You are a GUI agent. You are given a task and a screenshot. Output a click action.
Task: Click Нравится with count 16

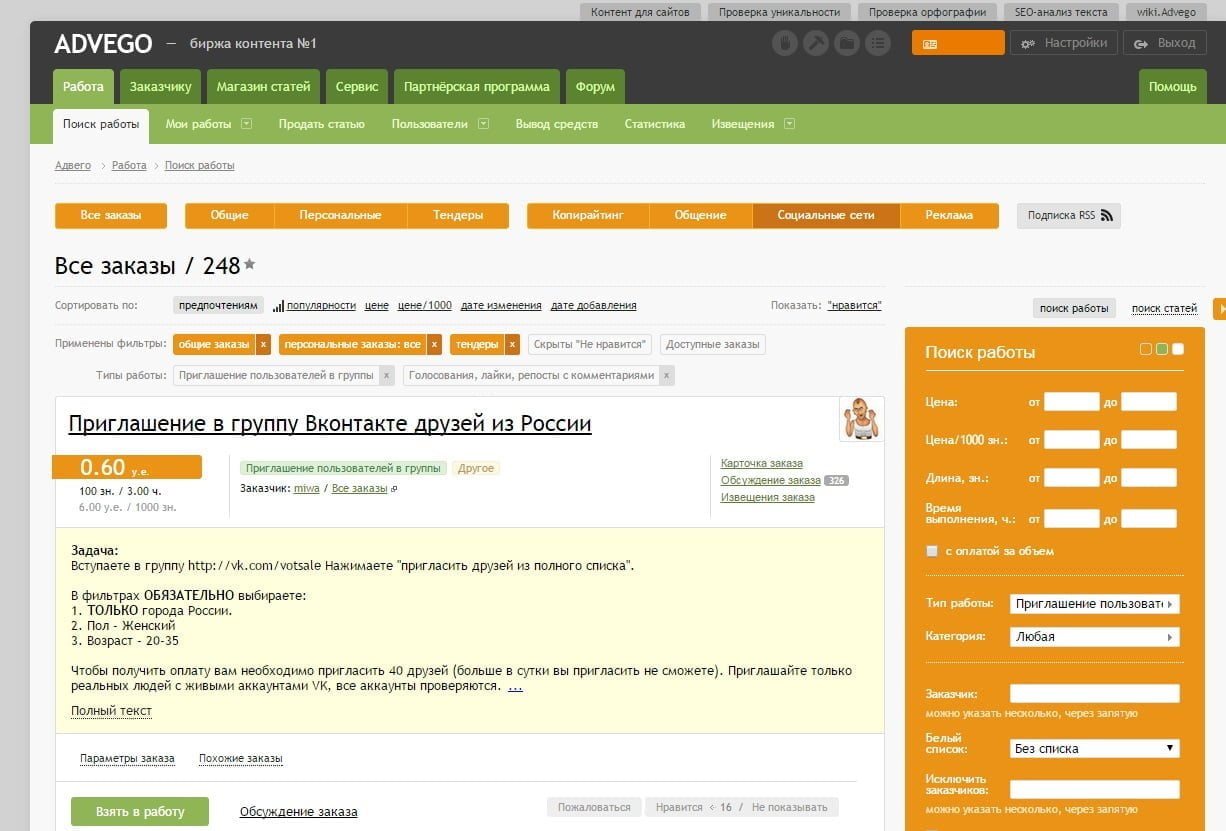[695, 807]
